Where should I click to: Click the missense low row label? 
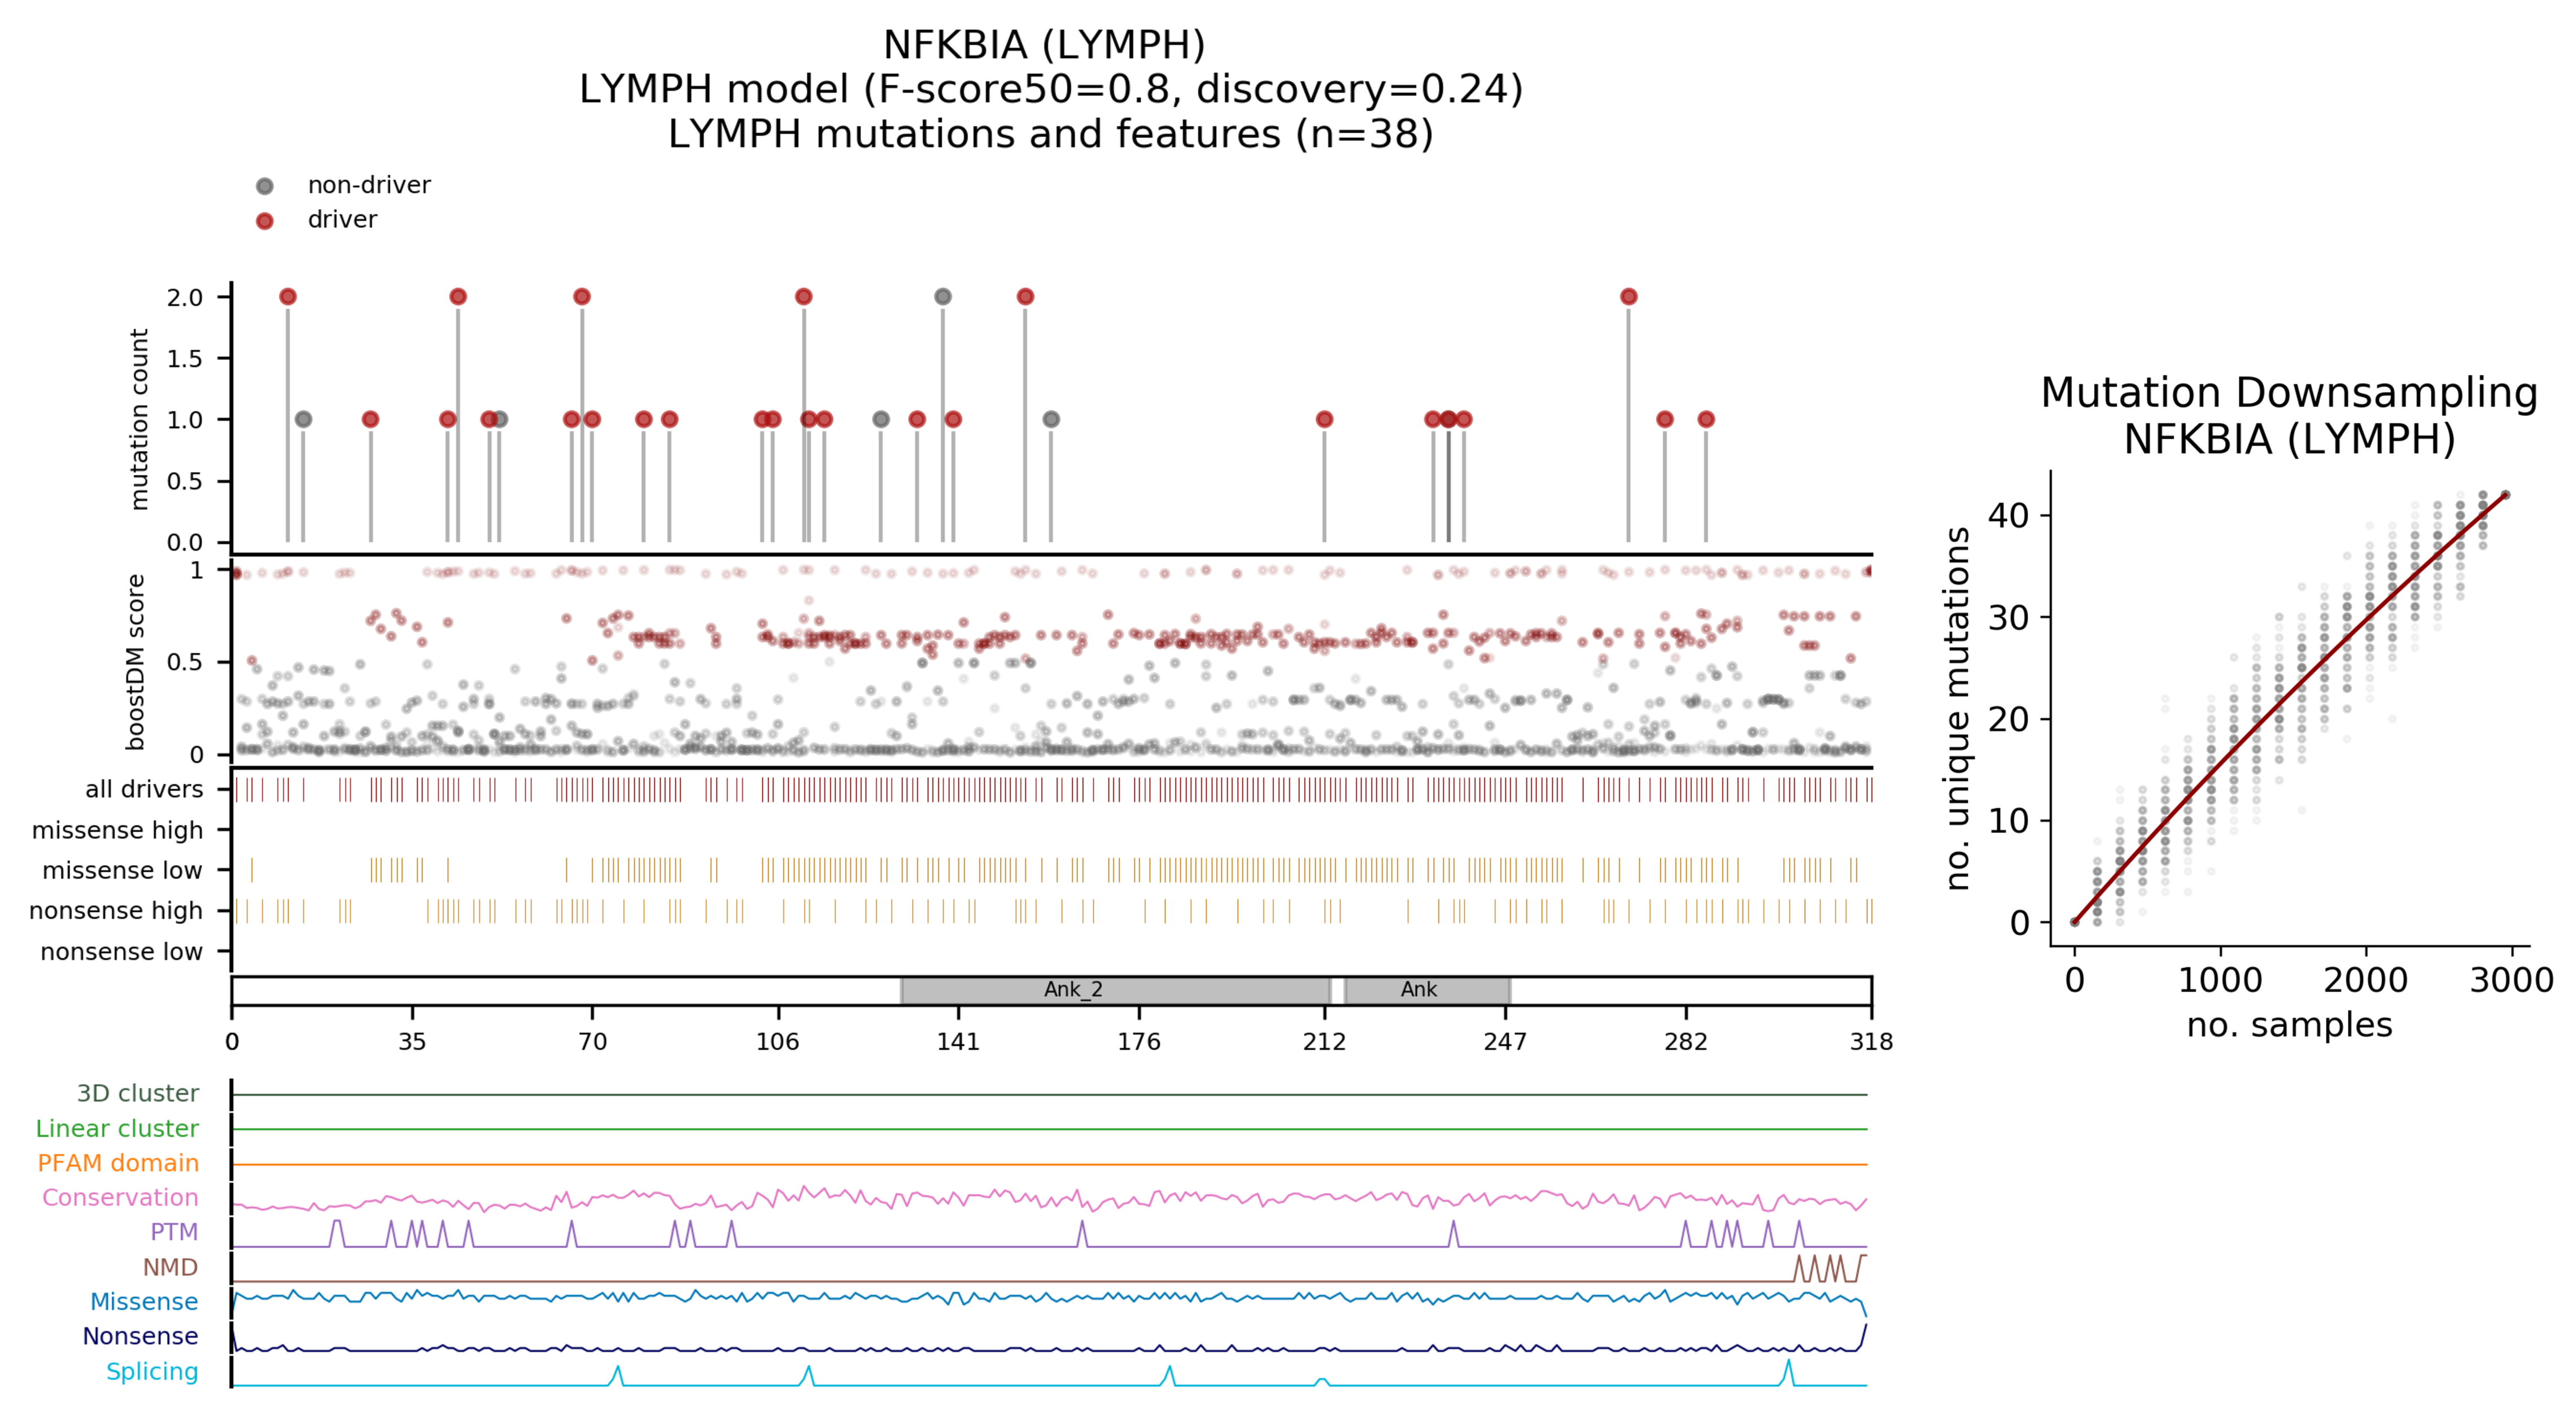[122, 870]
